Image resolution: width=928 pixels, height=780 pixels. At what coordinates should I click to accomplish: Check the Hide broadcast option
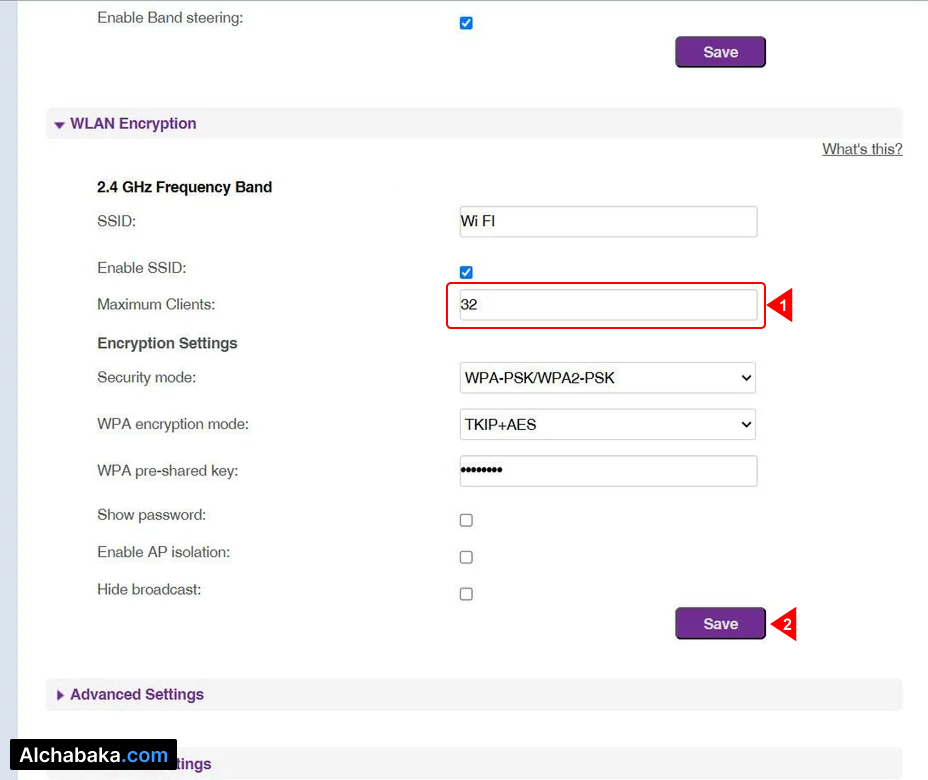pyautogui.click(x=466, y=593)
